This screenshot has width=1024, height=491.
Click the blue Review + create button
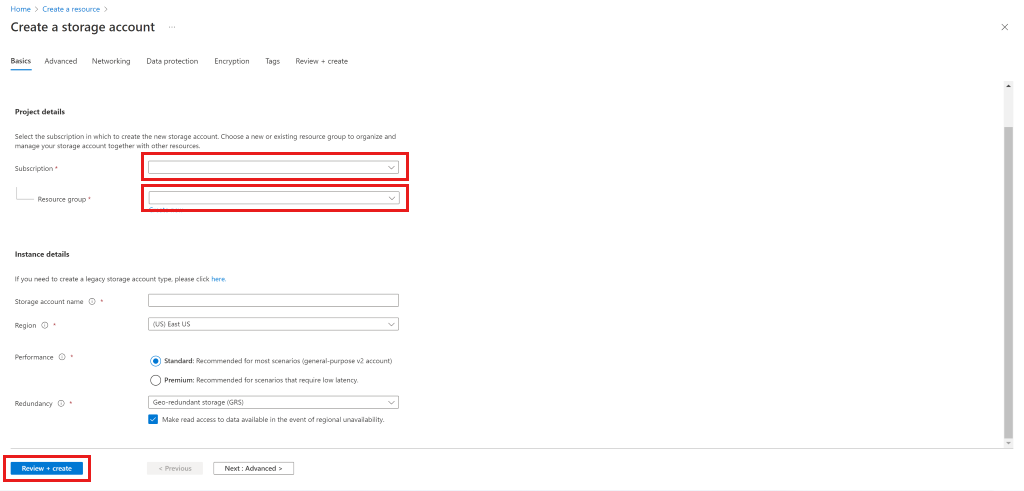tap(46, 468)
